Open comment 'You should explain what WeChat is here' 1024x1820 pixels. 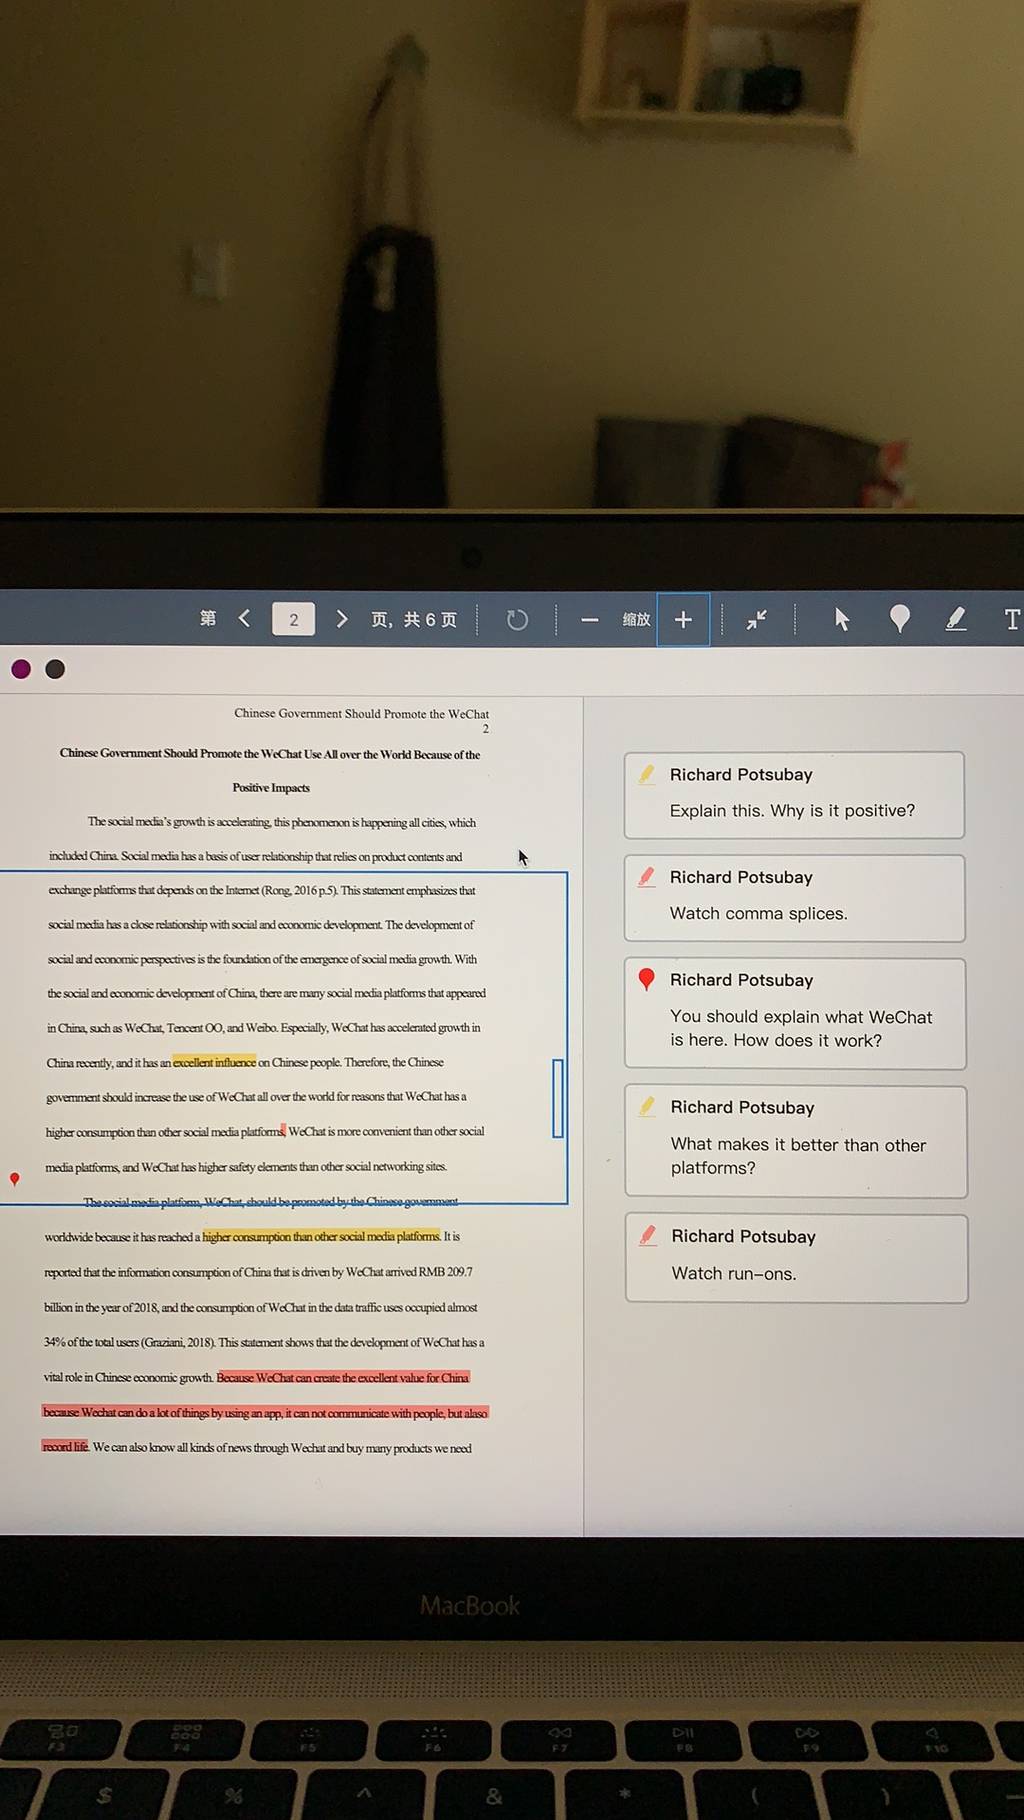[x=795, y=1013]
